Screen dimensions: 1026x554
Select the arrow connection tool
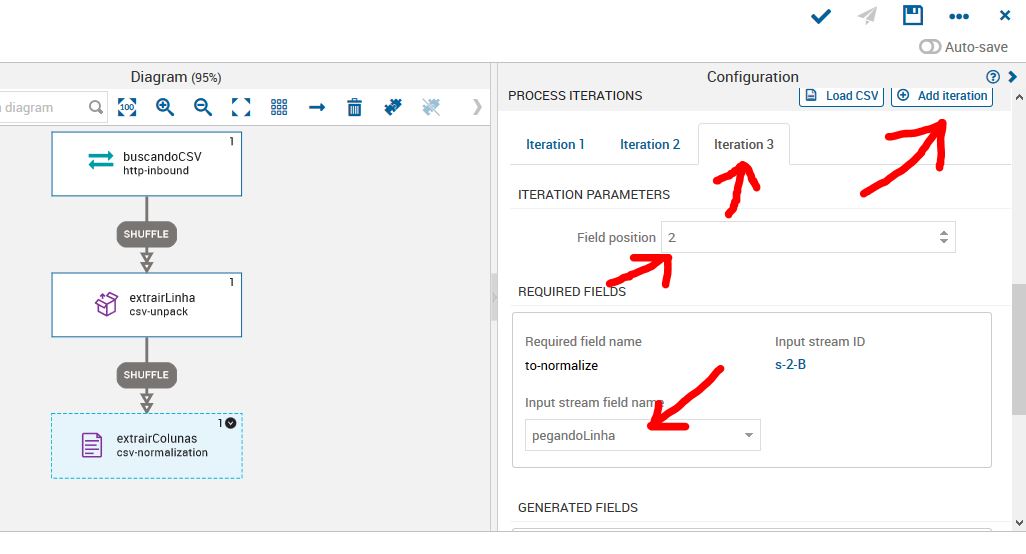317,107
